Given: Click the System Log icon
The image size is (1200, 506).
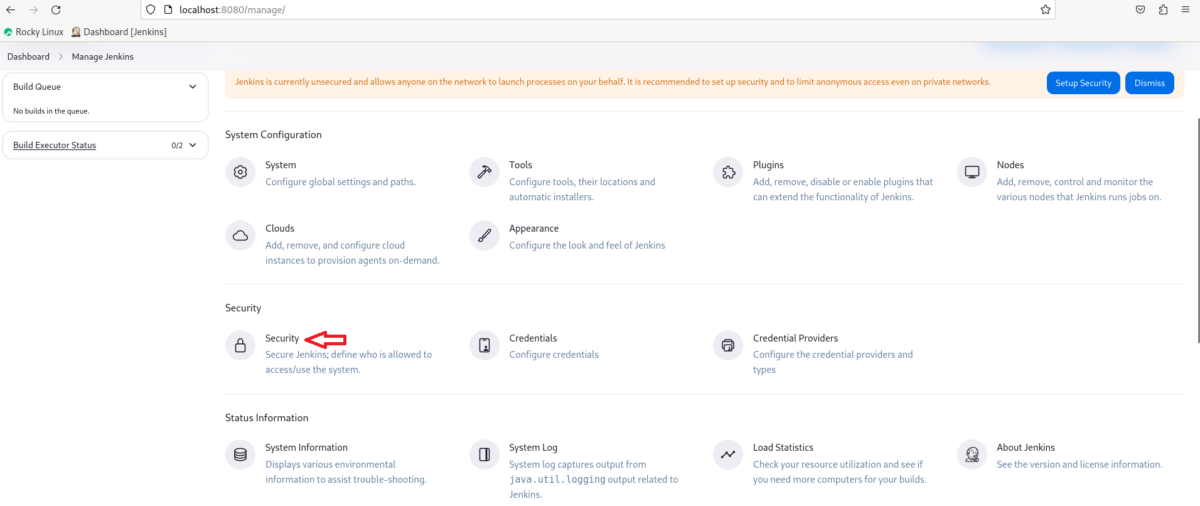Looking at the screenshot, I should click(484, 455).
